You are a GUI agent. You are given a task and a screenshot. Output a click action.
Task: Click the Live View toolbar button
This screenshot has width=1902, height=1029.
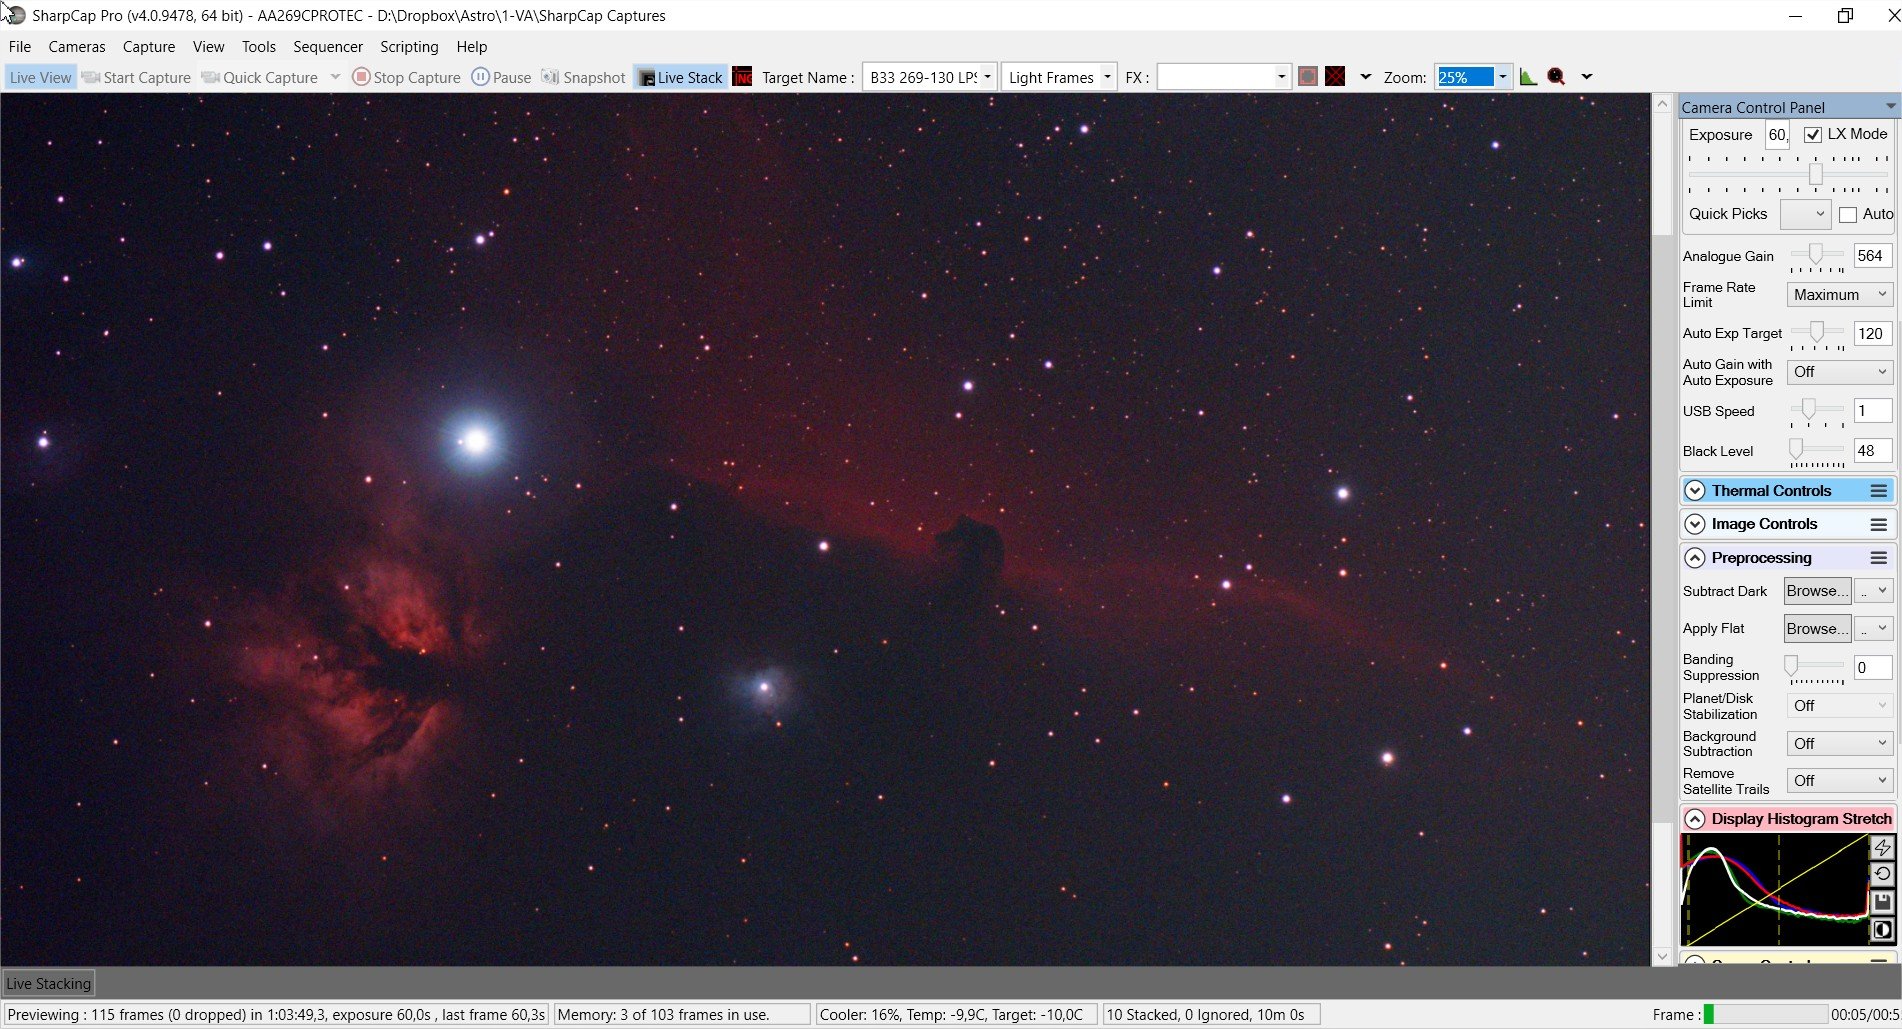click(40, 77)
